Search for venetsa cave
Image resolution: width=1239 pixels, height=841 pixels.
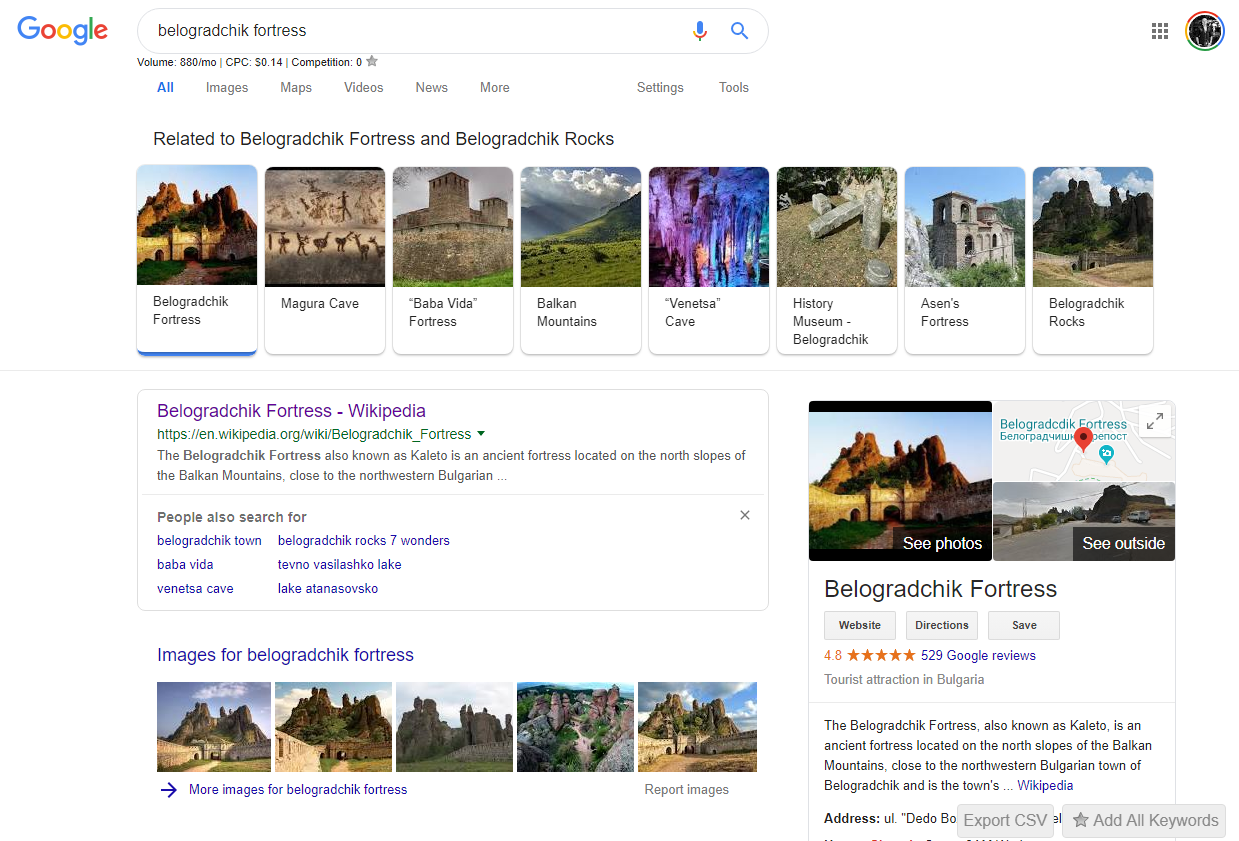coord(195,589)
